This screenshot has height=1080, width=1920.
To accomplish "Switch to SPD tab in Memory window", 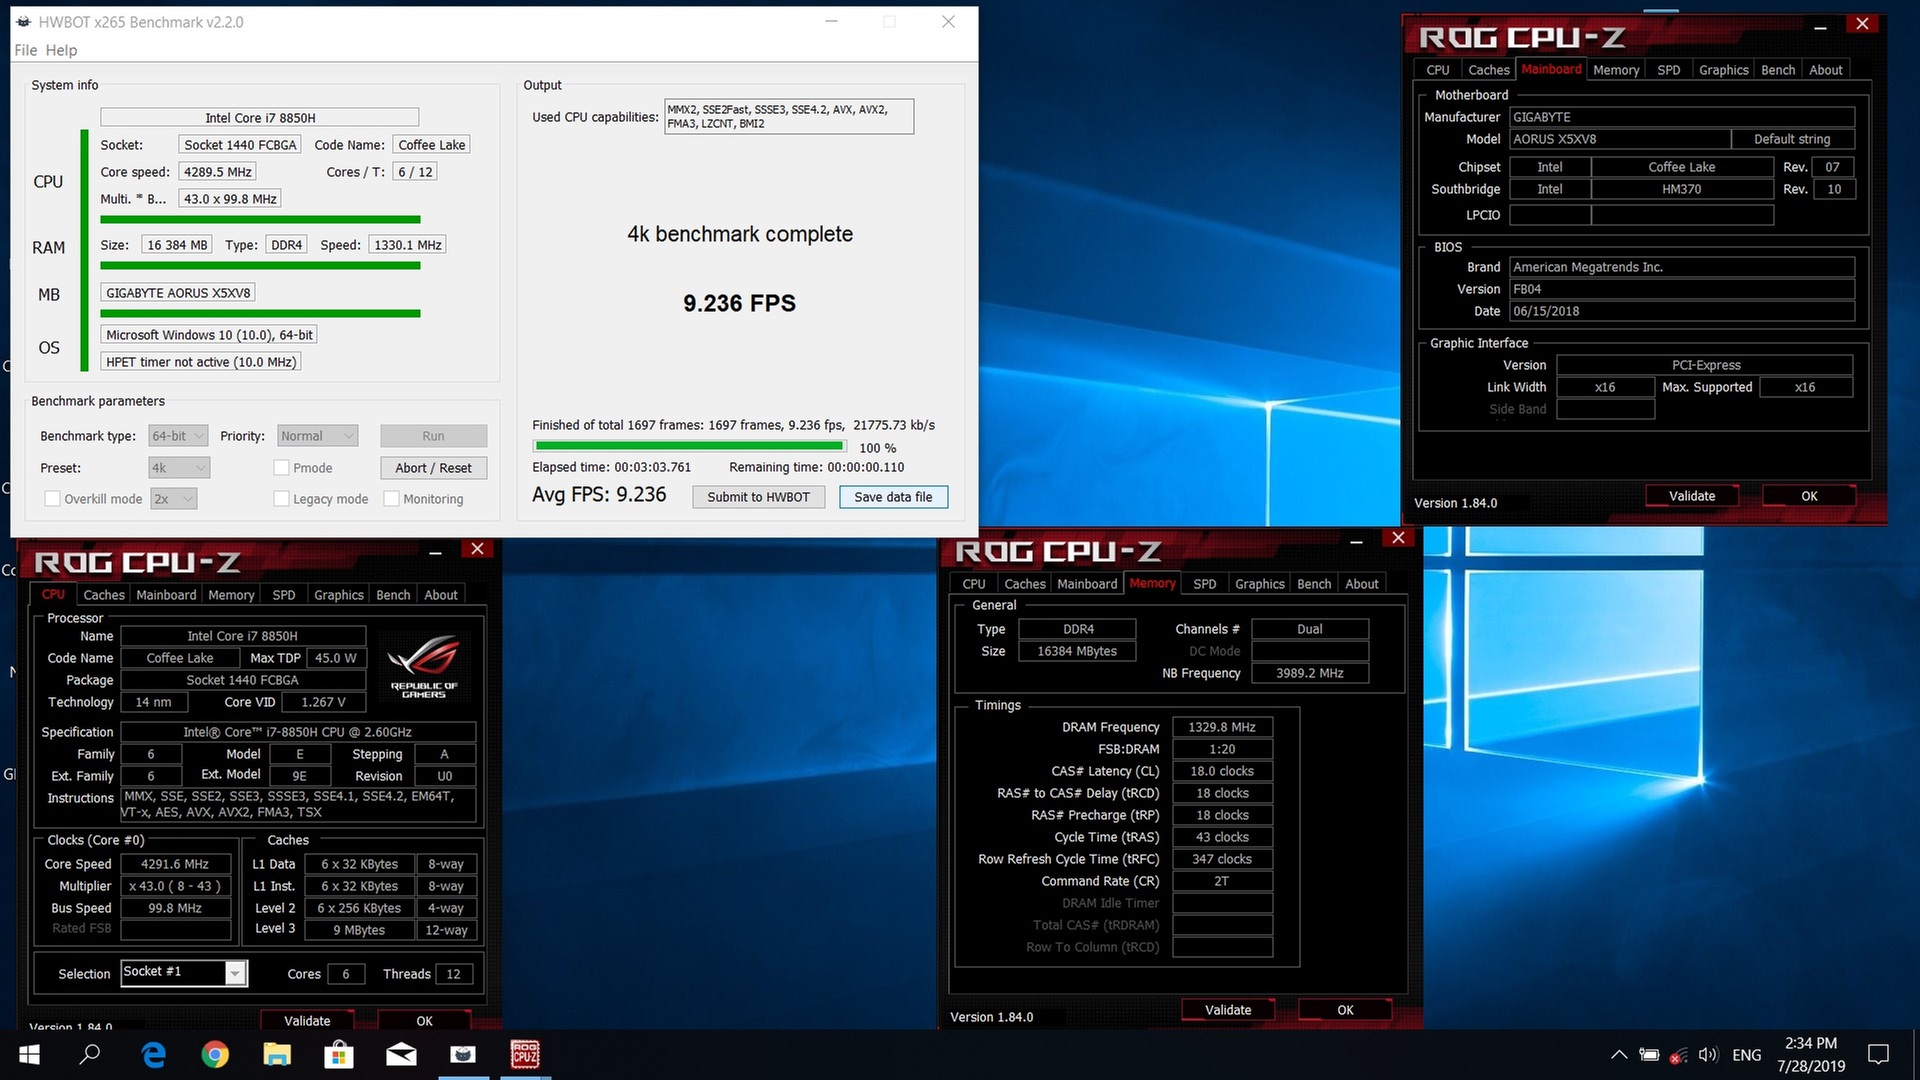I will tap(1205, 584).
